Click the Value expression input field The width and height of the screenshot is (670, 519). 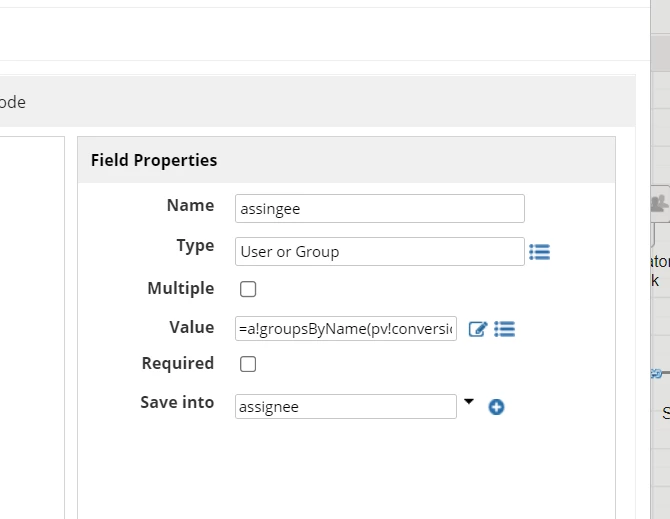pos(346,328)
